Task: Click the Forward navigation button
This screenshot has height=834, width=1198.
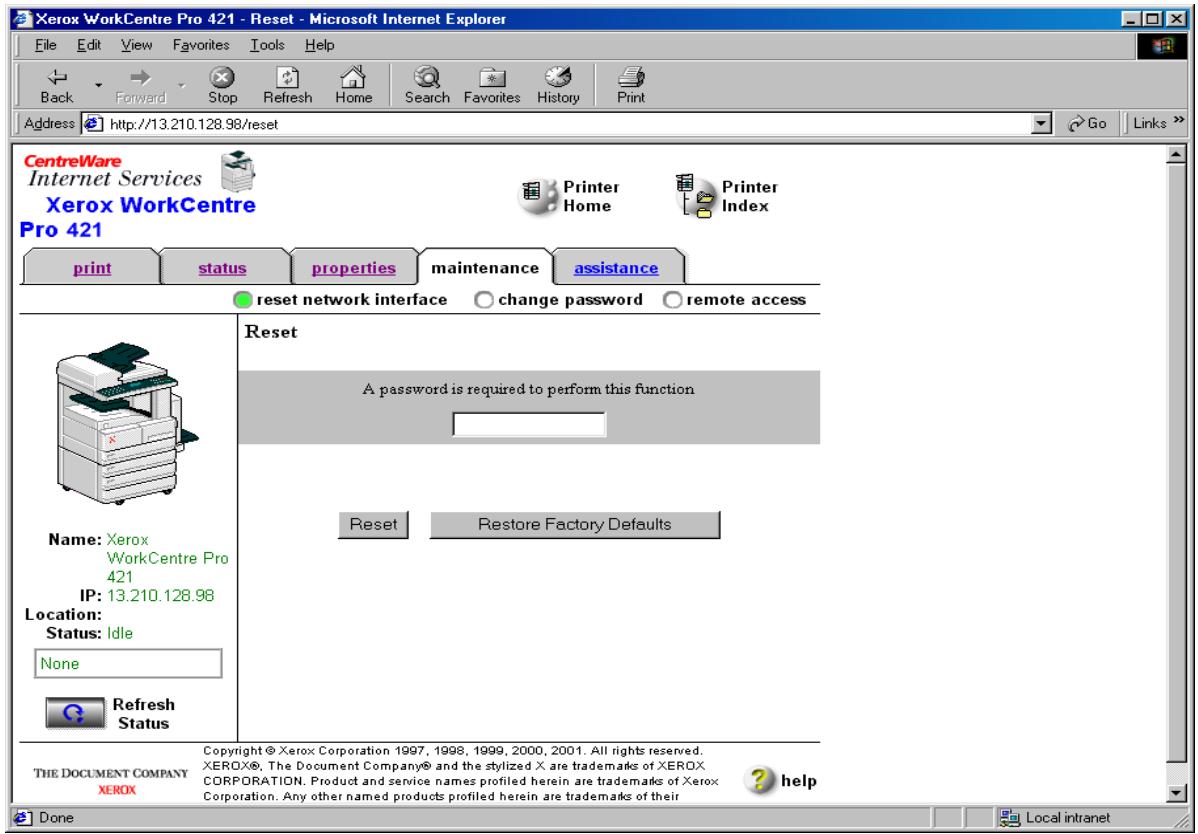Action: (140, 86)
